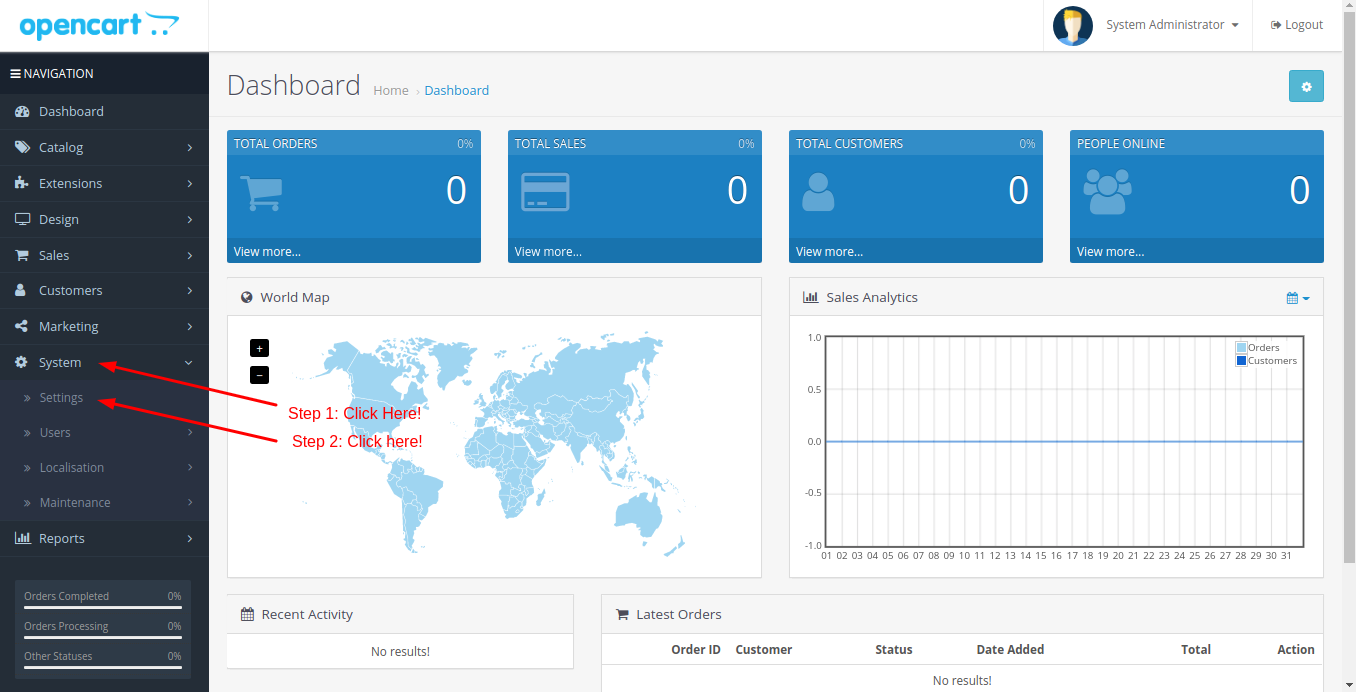Click the navigation hamburger icon

click(15, 74)
